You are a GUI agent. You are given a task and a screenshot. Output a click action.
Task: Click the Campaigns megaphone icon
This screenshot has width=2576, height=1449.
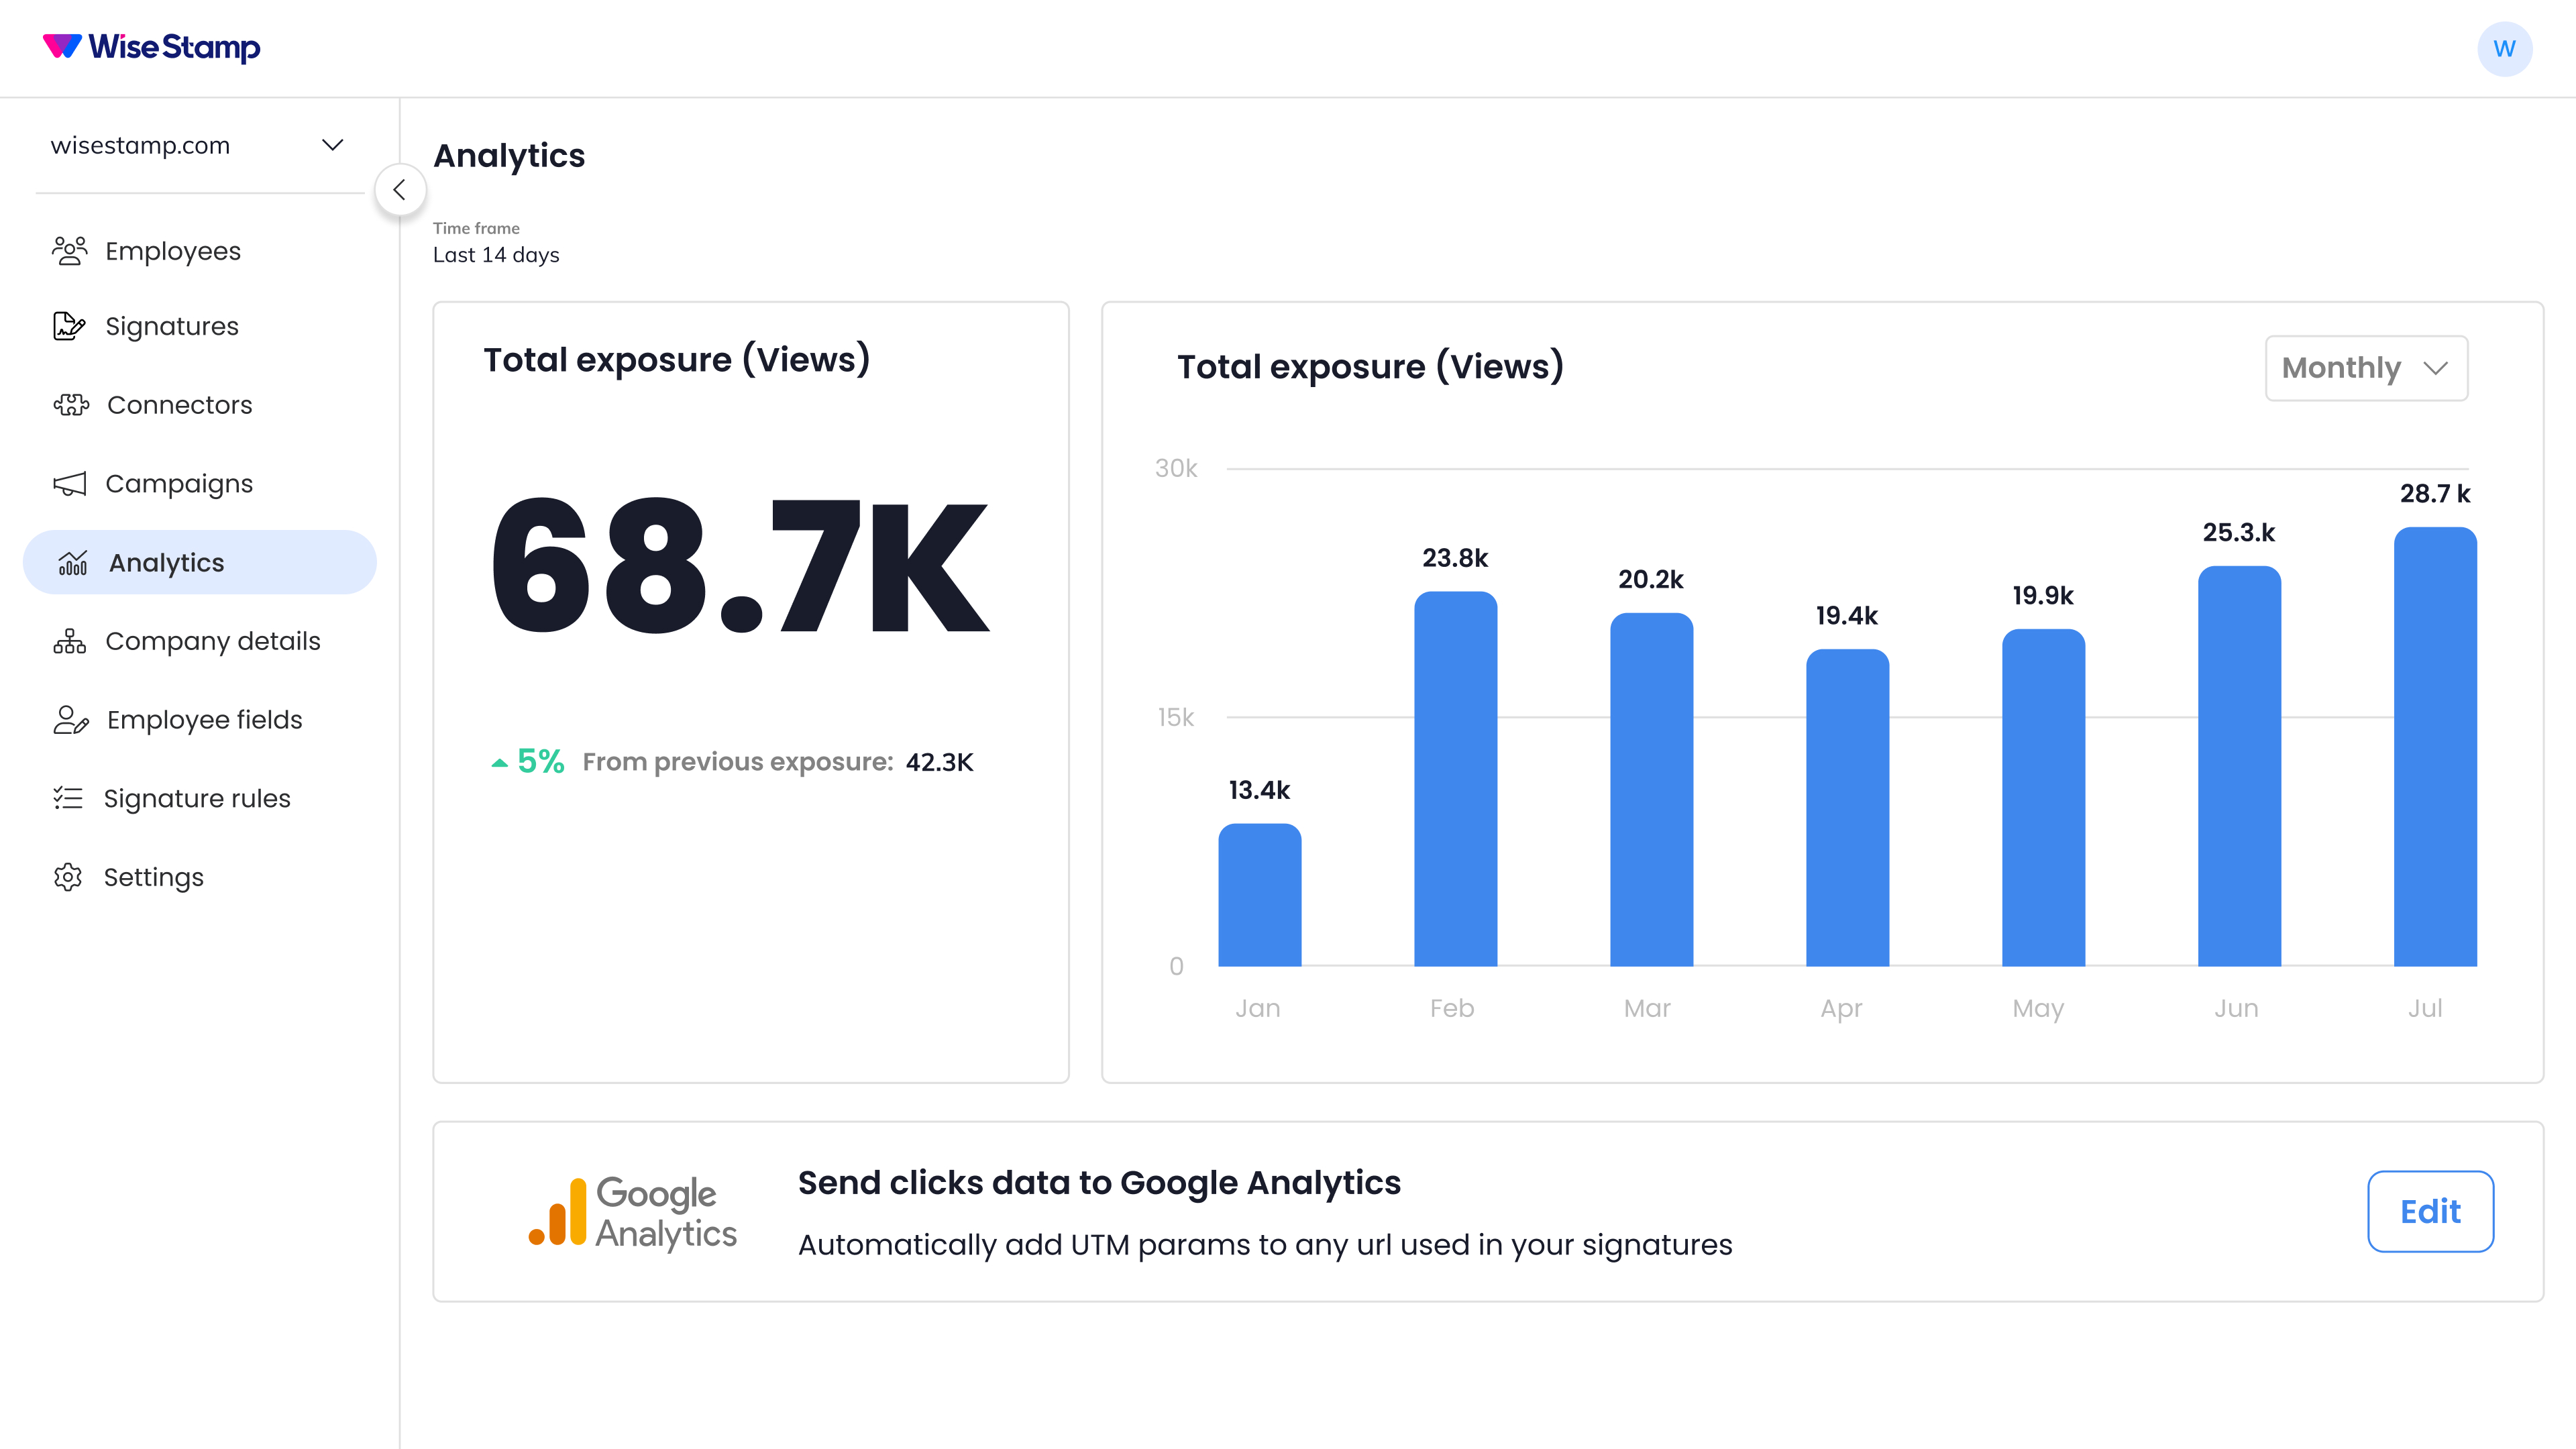click(69, 484)
